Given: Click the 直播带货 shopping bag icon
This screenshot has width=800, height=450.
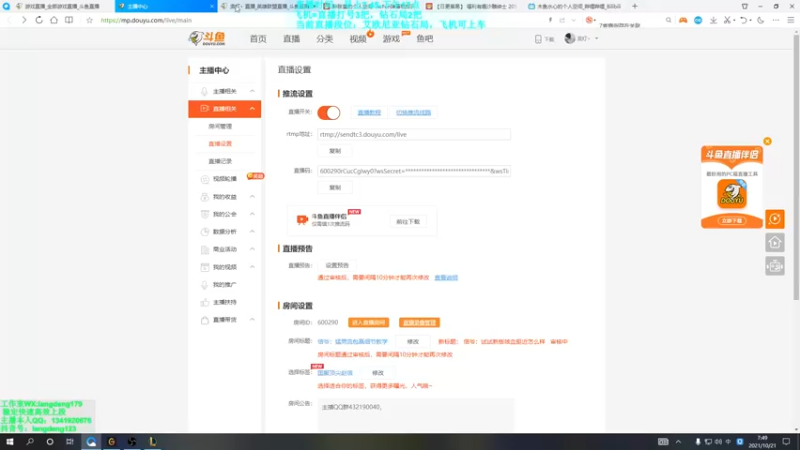Looking at the screenshot, I should 205,320.
